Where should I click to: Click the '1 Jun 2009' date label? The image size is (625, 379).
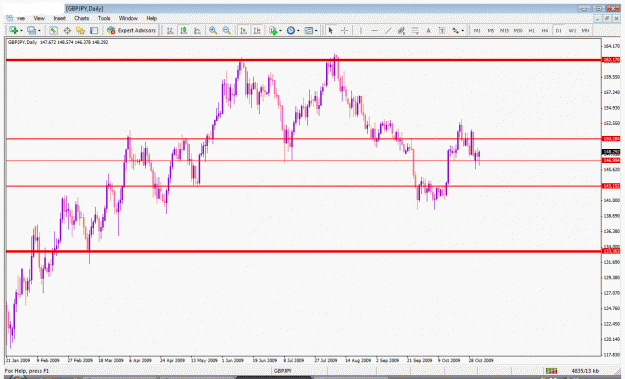(x=233, y=360)
